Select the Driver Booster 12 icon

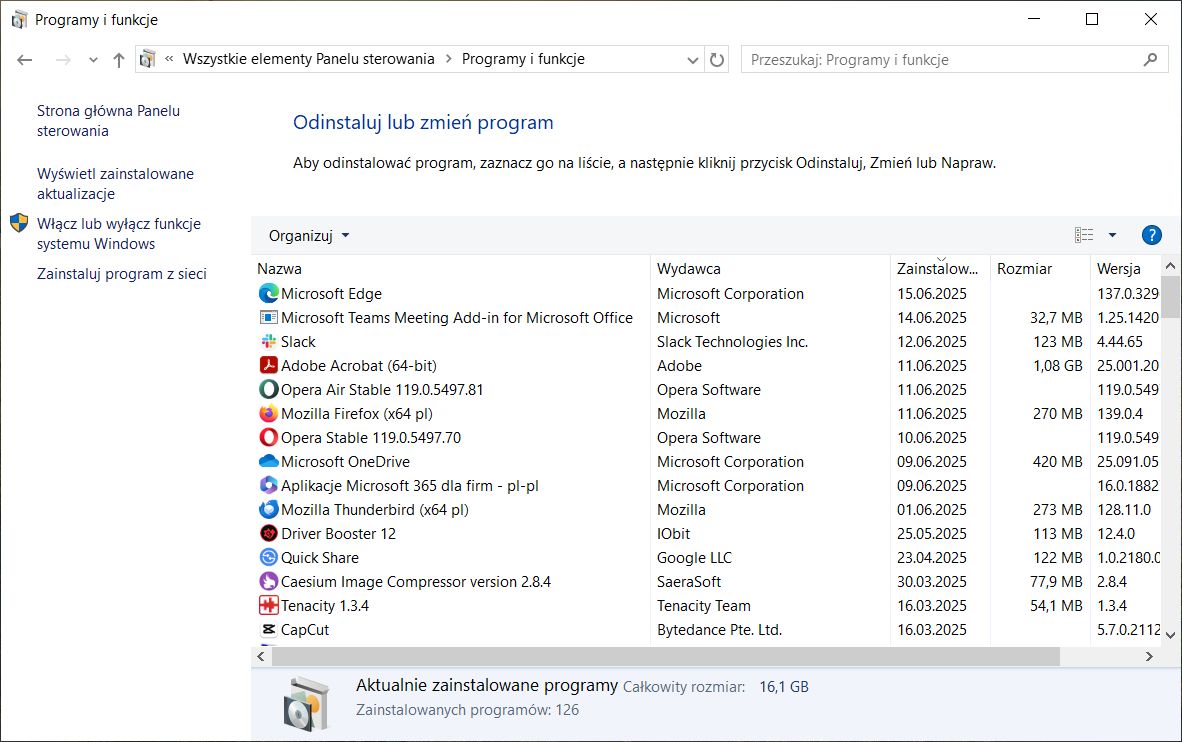pyautogui.click(x=268, y=533)
